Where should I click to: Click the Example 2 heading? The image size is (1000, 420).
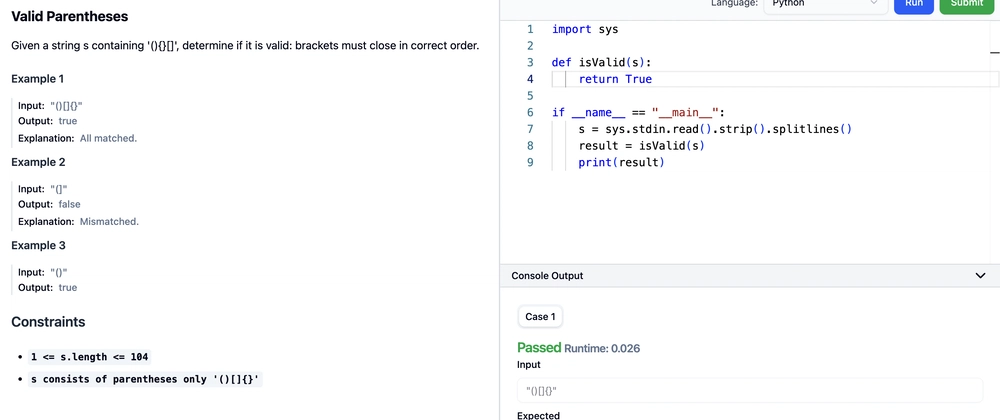click(x=38, y=162)
